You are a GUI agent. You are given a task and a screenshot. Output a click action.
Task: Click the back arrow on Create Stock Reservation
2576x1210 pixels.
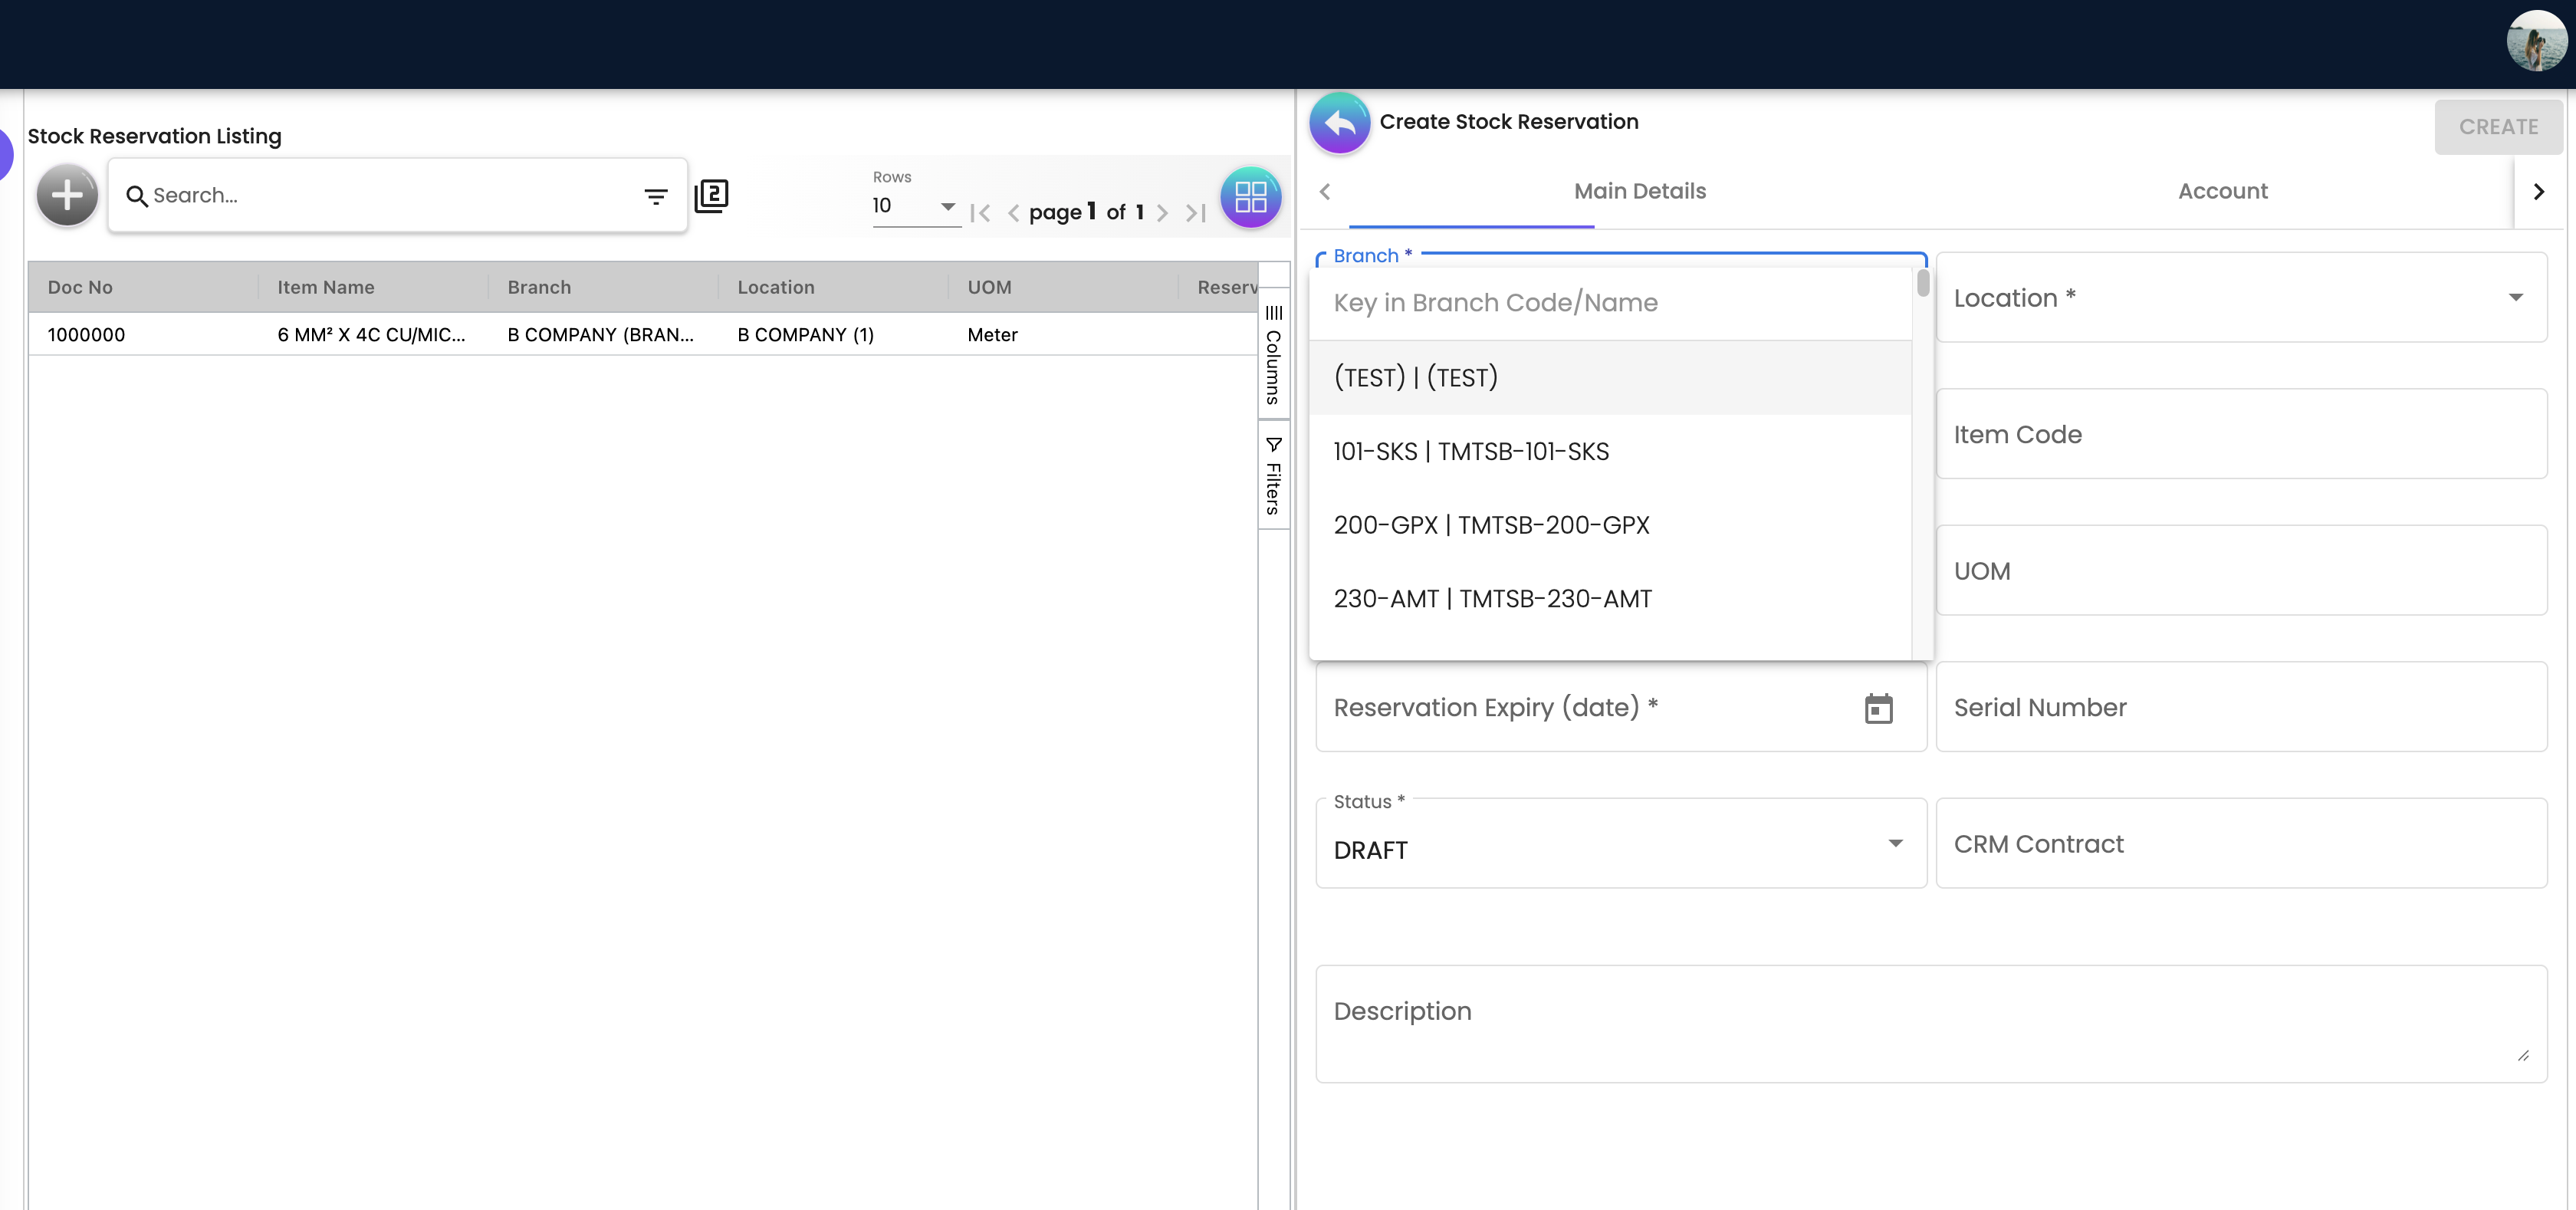pyautogui.click(x=1340, y=123)
